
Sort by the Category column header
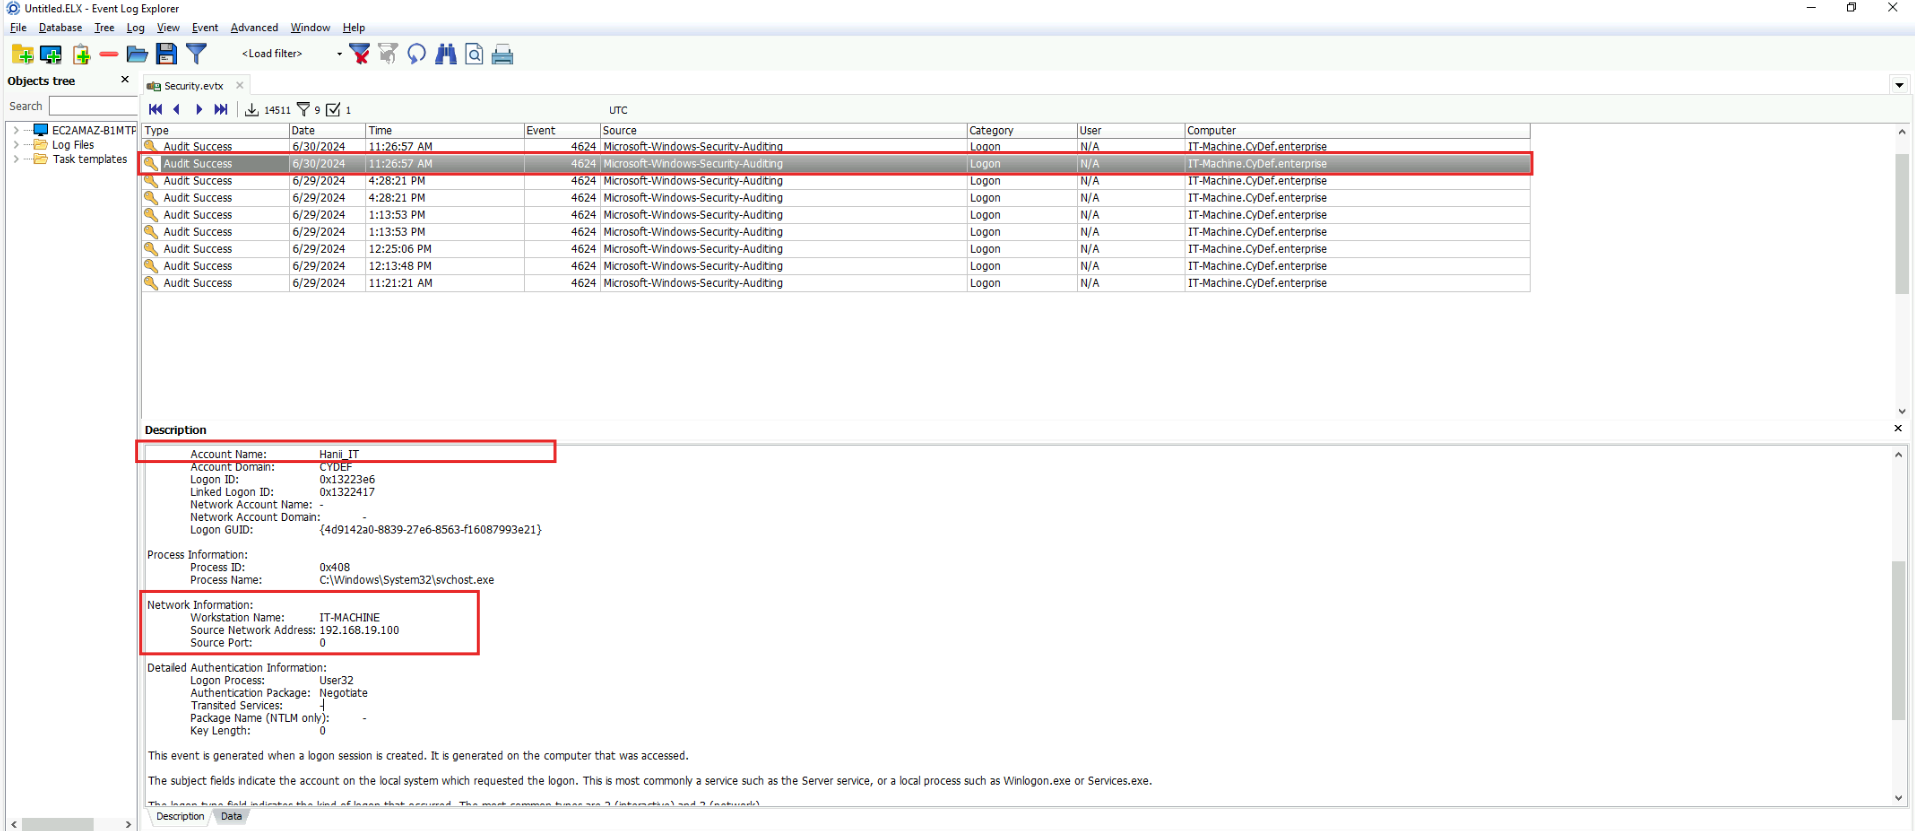[1021, 131]
